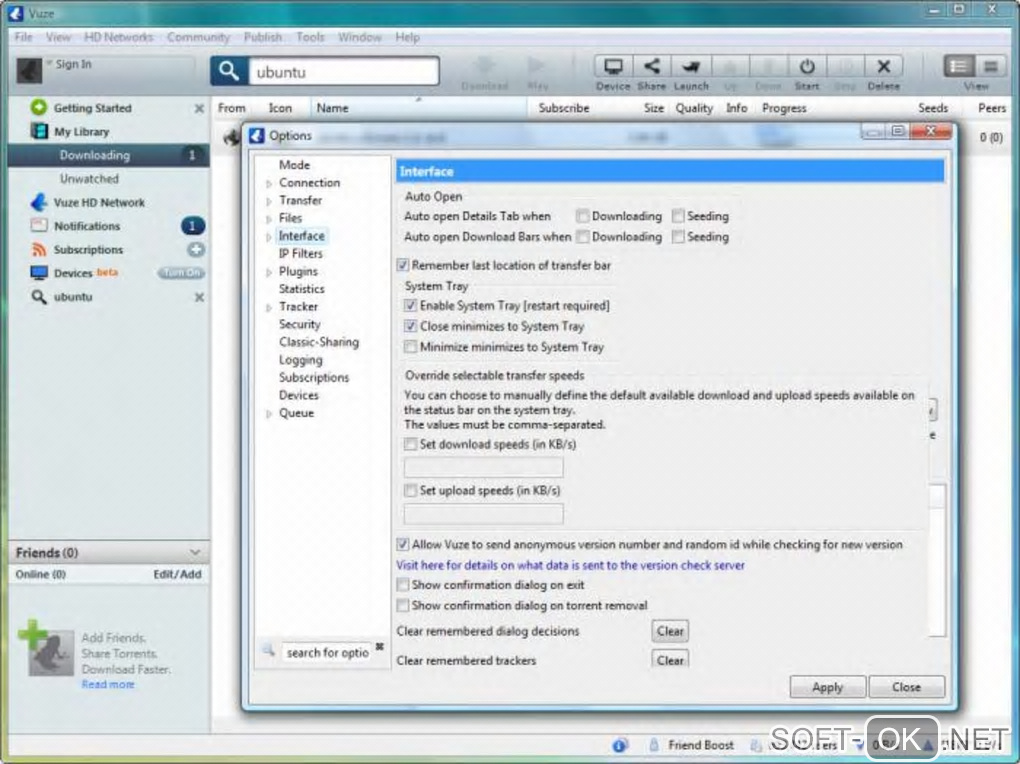
Task: Open the Community menu
Action: click(198, 37)
